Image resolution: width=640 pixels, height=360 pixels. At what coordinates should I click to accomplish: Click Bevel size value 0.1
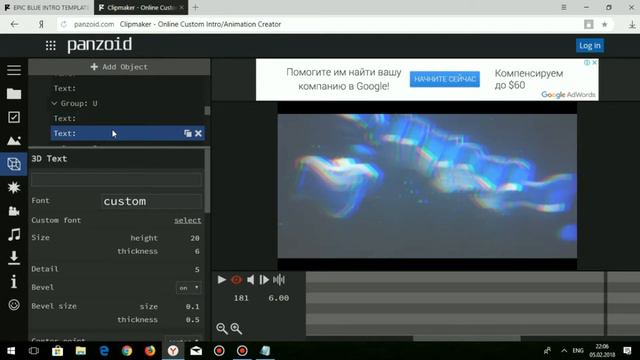tap(193, 307)
